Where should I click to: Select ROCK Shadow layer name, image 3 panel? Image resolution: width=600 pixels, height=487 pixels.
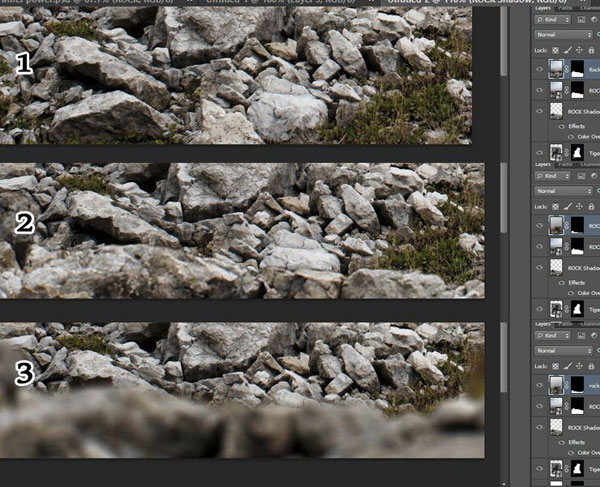click(x=584, y=428)
